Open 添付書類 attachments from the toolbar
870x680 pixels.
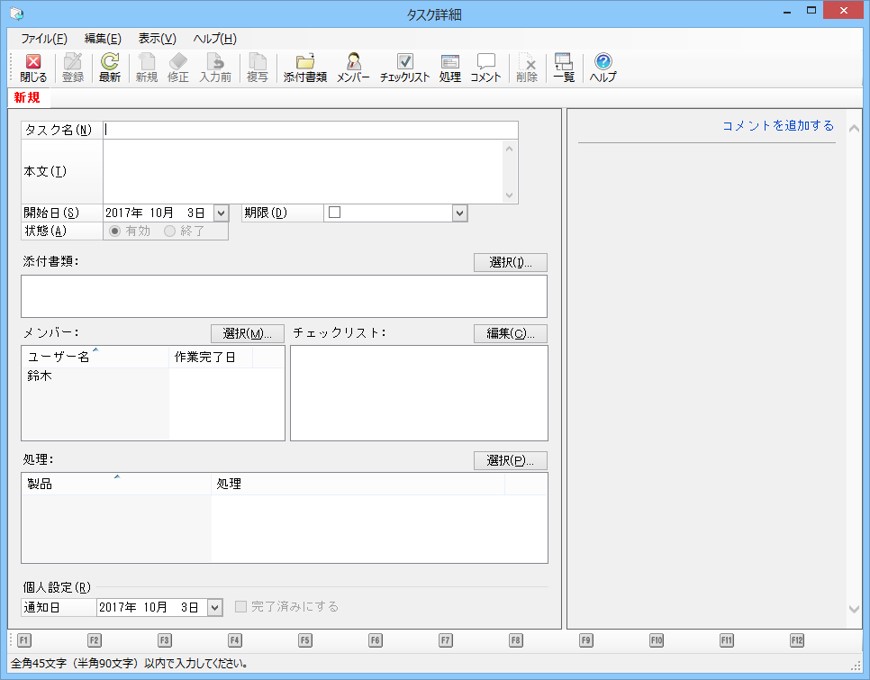pyautogui.click(x=305, y=68)
